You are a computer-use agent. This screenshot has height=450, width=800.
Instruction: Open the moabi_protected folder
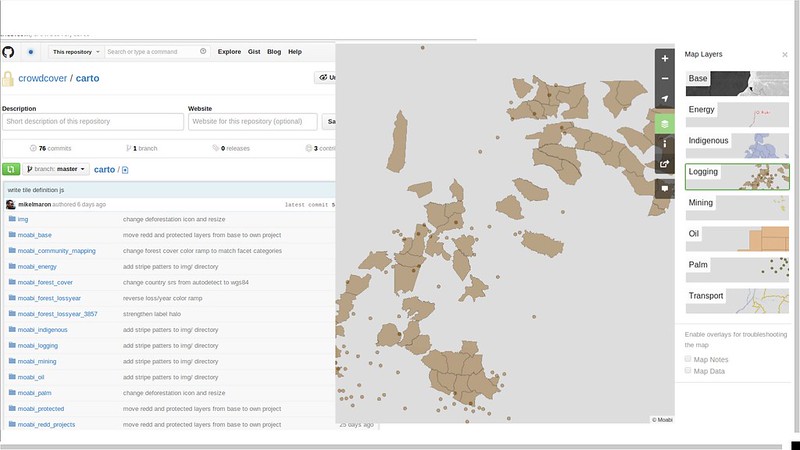41,409
